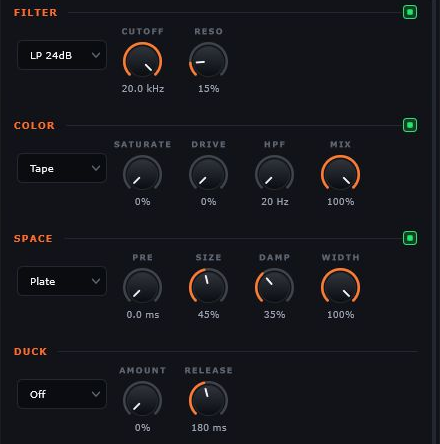Click the 20.0 kHz cutoff value
Image resolution: width=440 pixels, height=444 pixels.
coord(143,89)
